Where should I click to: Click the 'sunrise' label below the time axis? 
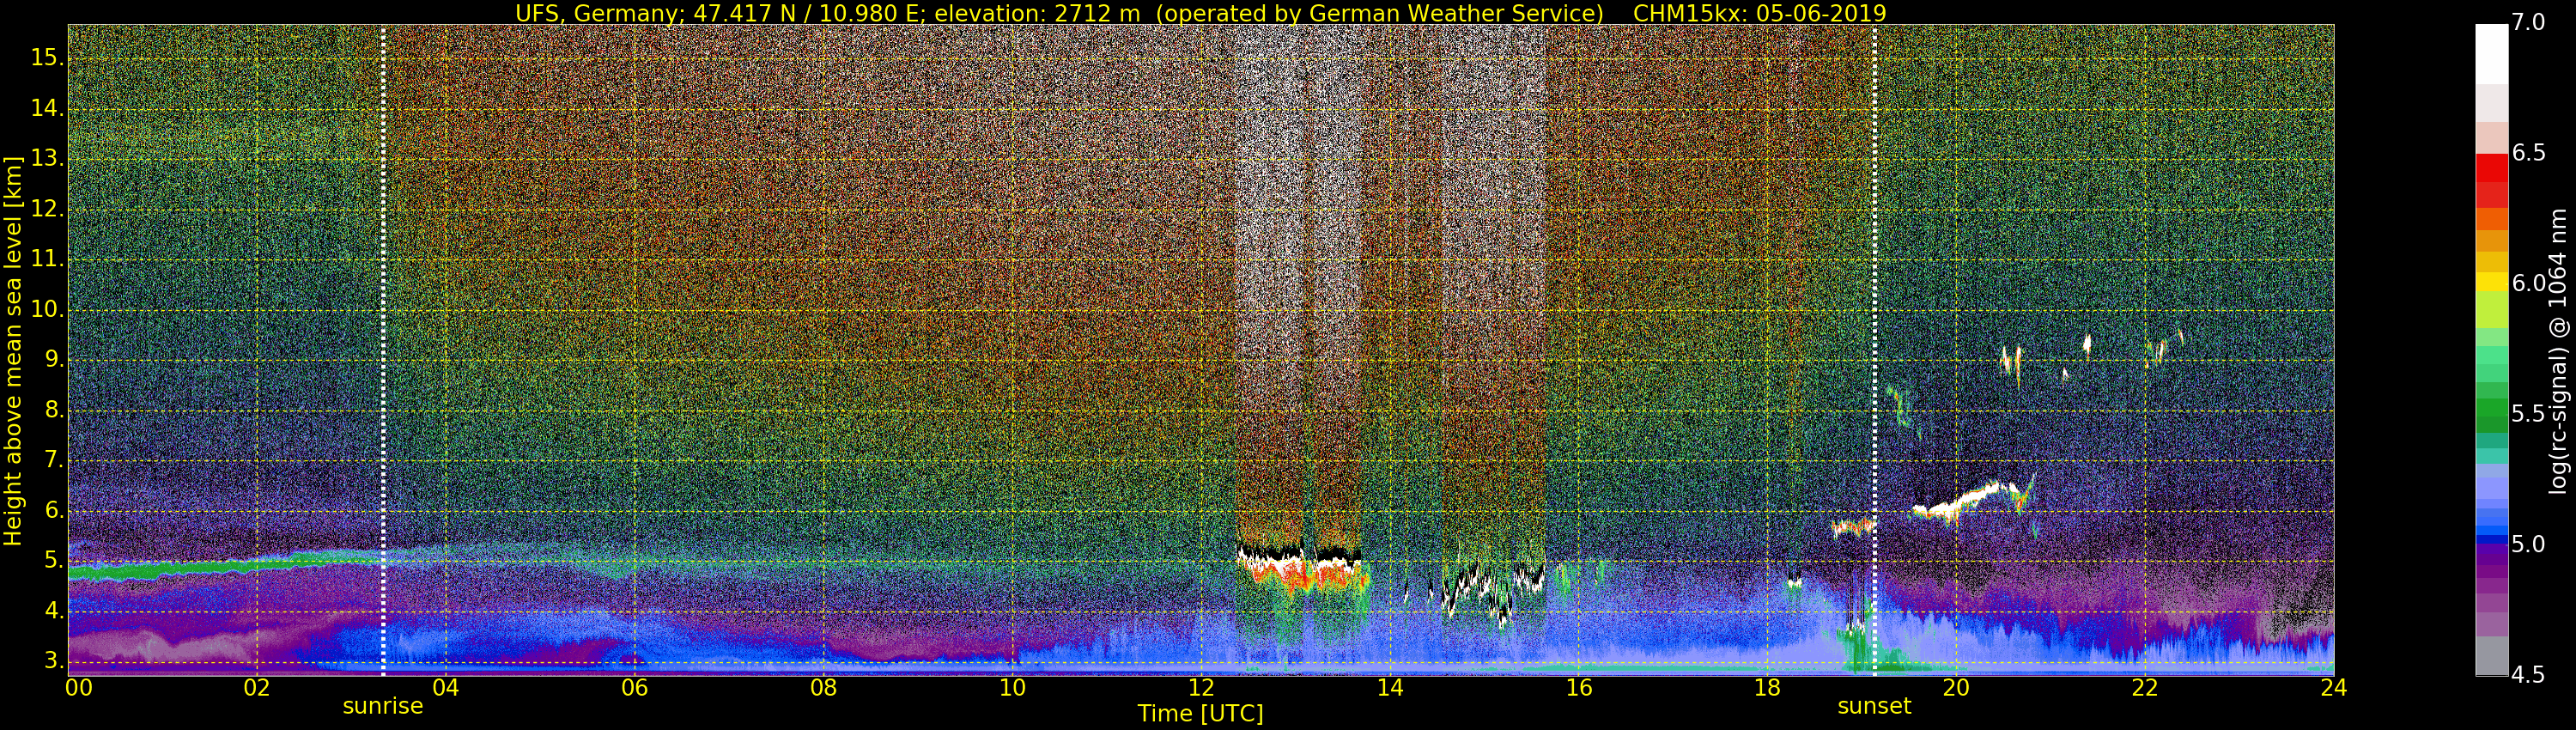coord(383,706)
